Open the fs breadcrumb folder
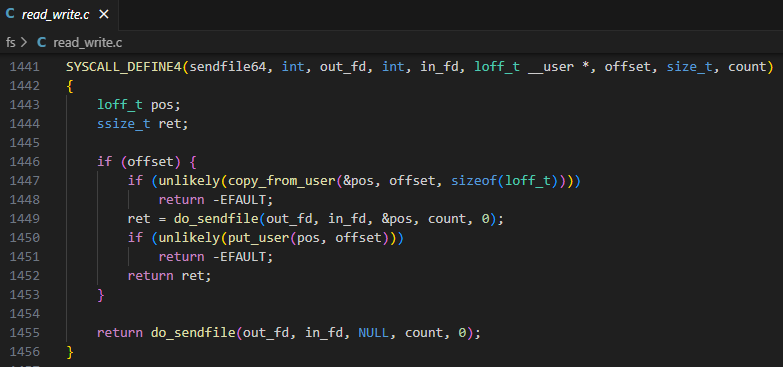 10,43
